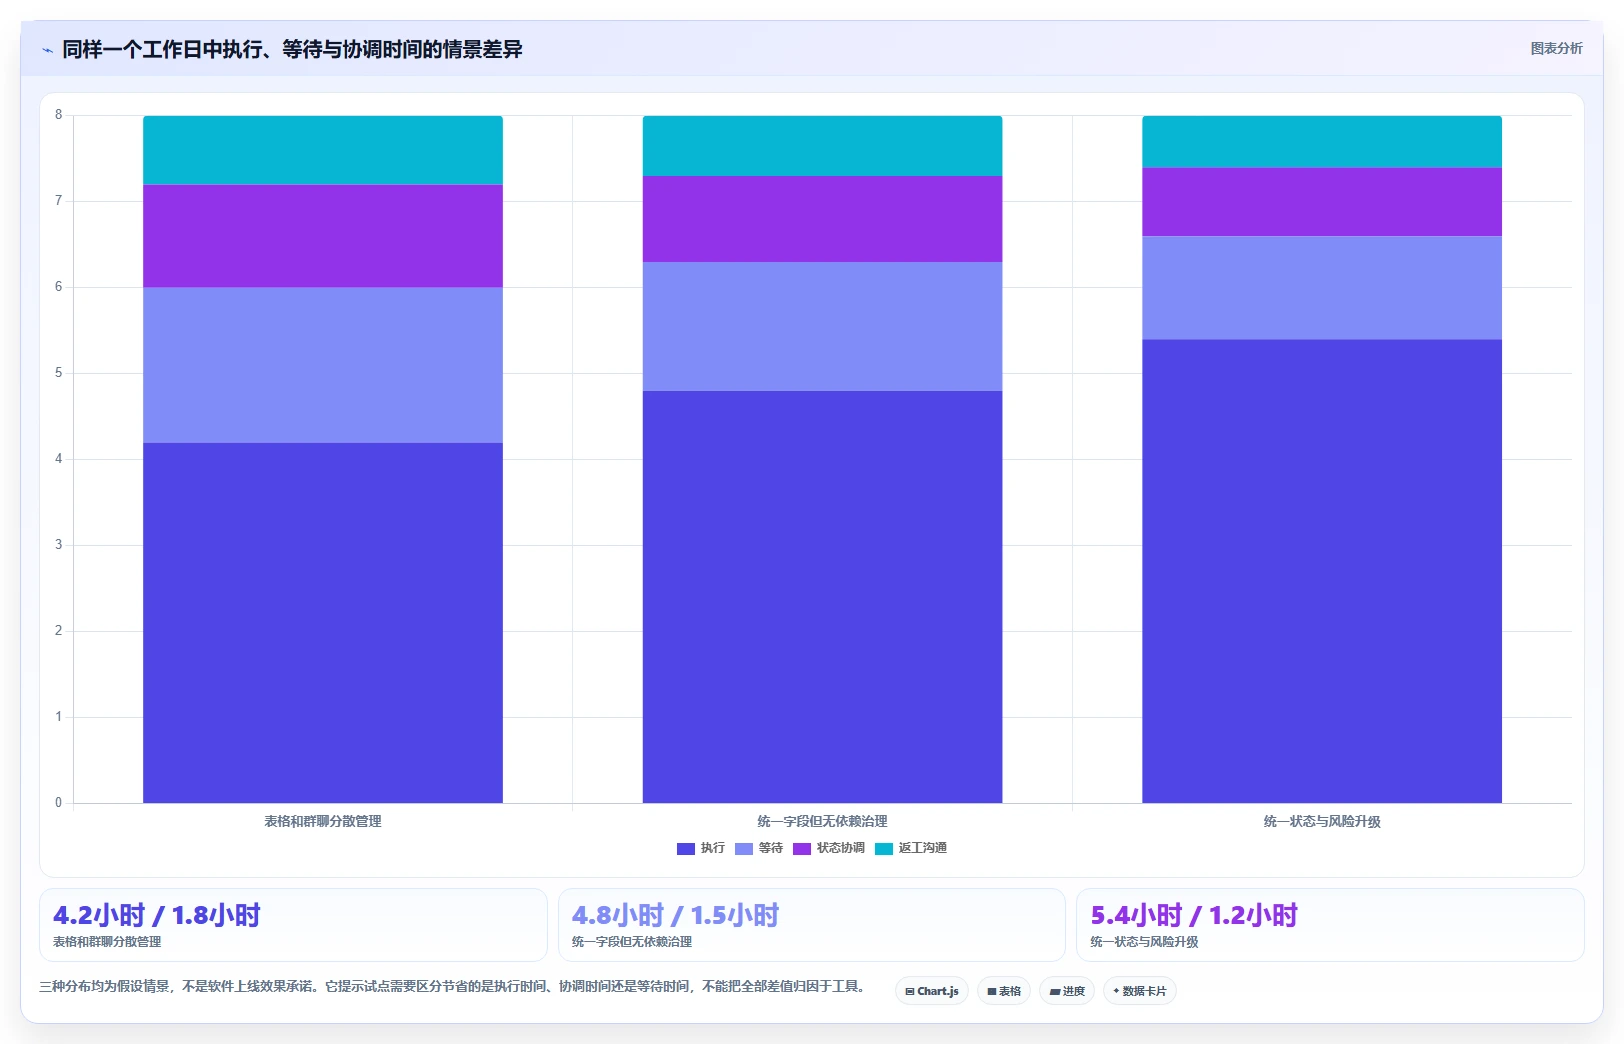Click the 数据卡片 tag pill
This screenshot has width=1624, height=1044.
[1140, 991]
